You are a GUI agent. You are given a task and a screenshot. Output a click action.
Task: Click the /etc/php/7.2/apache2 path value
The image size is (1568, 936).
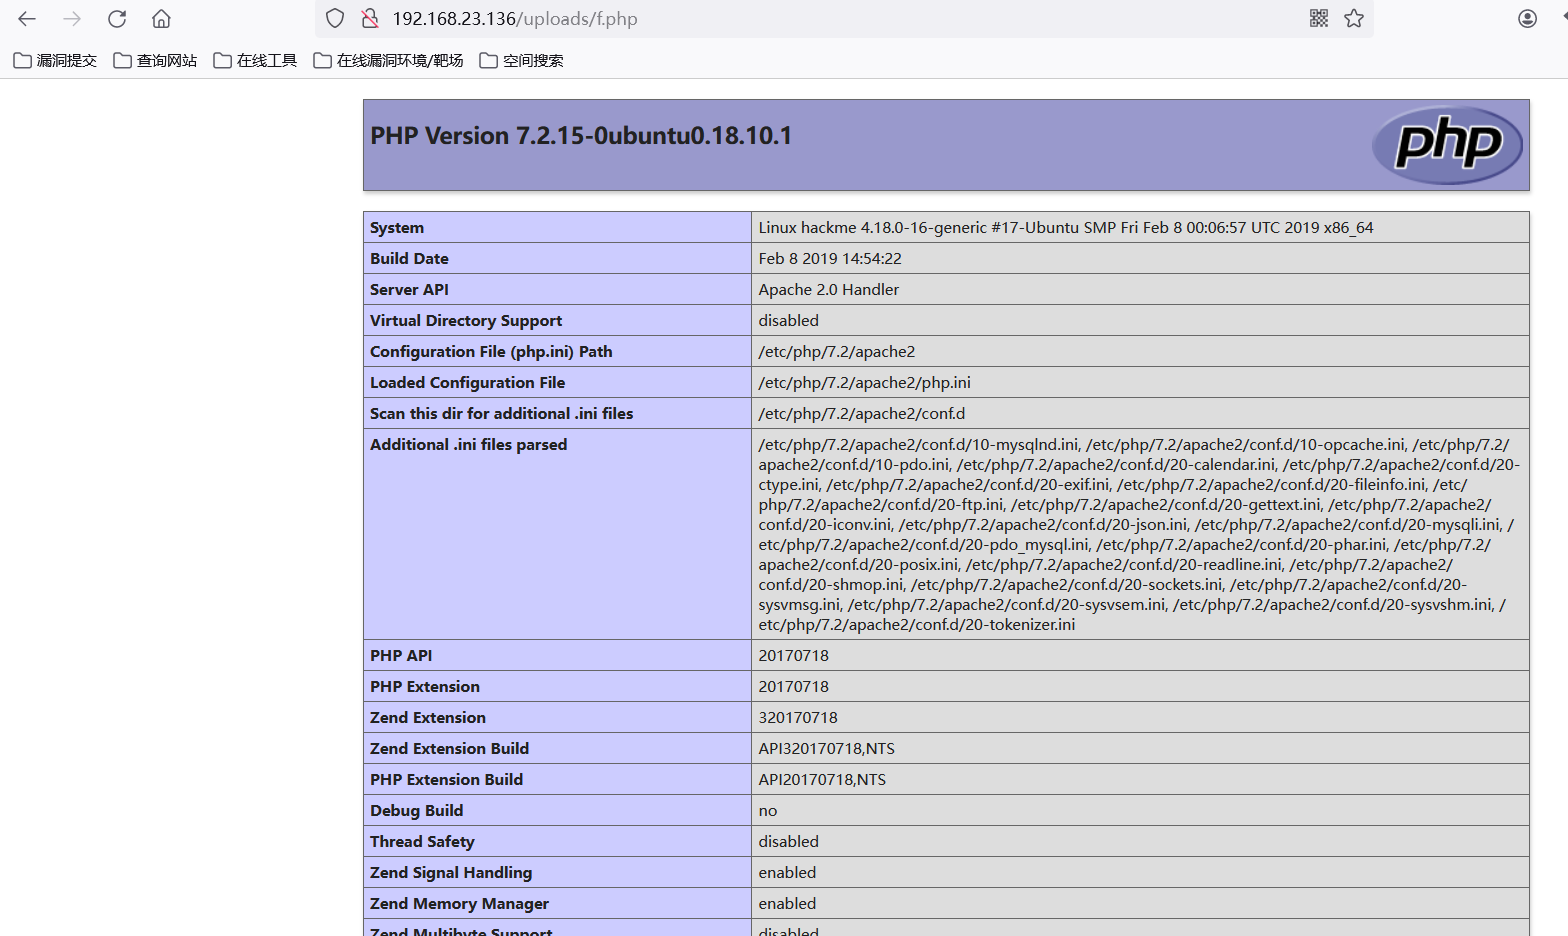[x=836, y=352]
